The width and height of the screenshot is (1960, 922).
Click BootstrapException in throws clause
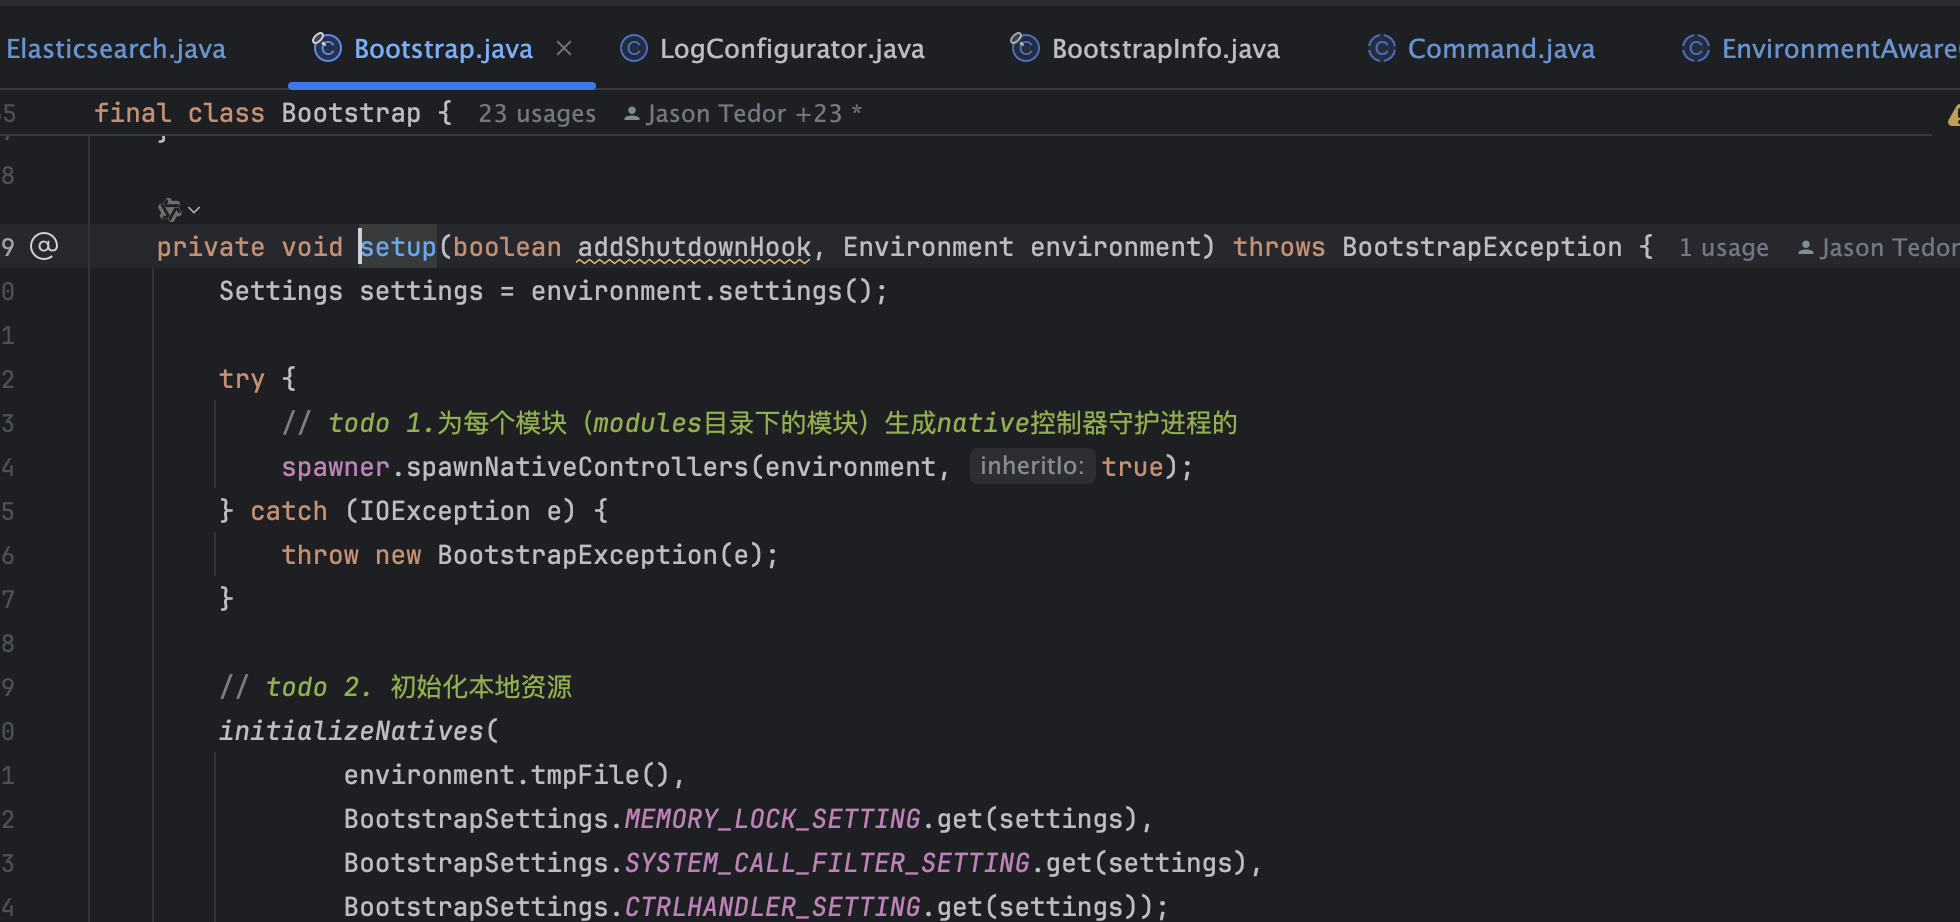point(1482,247)
